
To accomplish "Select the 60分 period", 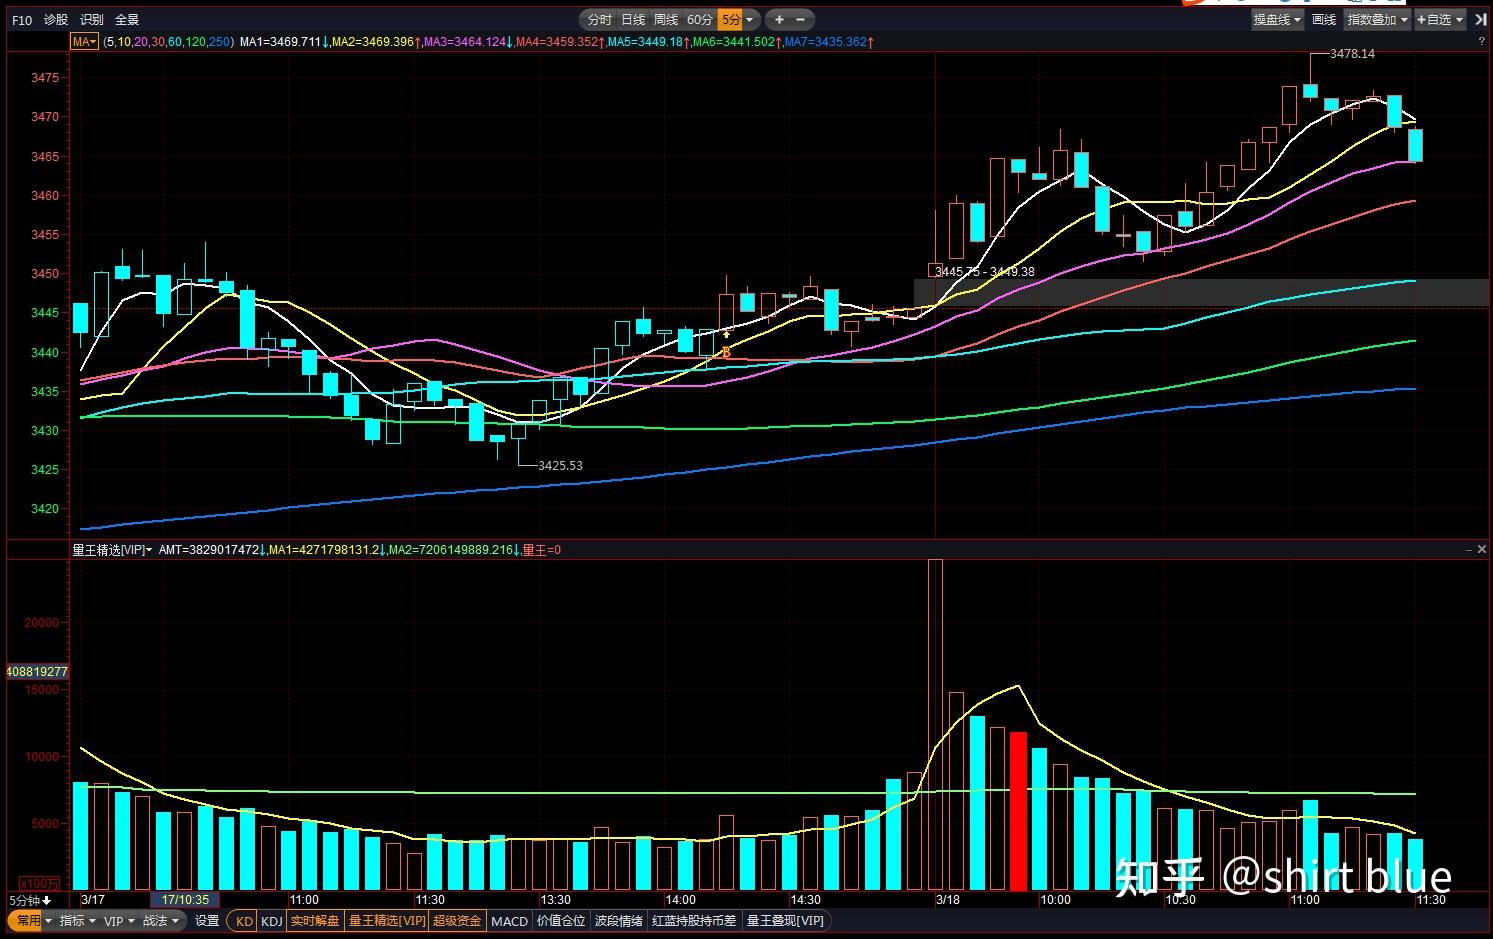I will [700, 20].
